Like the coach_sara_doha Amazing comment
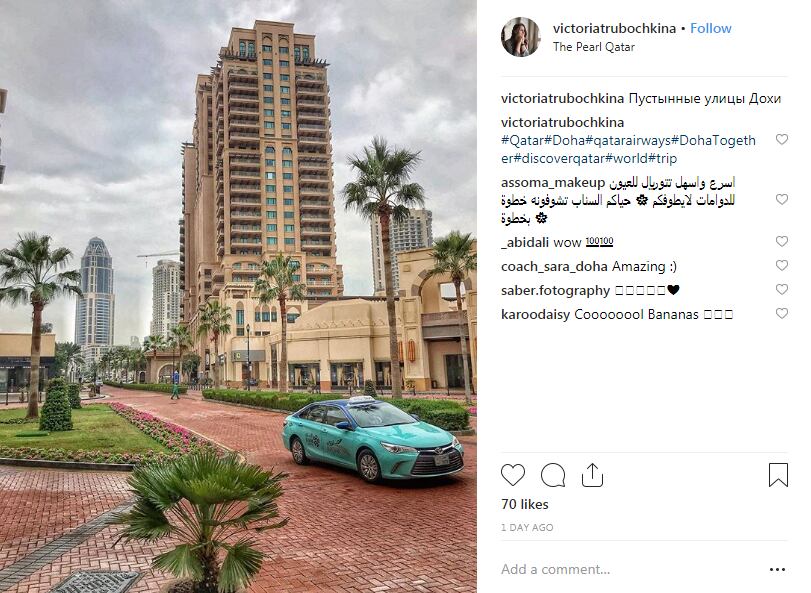Screen dimensions: 811x593 point(782,265)
